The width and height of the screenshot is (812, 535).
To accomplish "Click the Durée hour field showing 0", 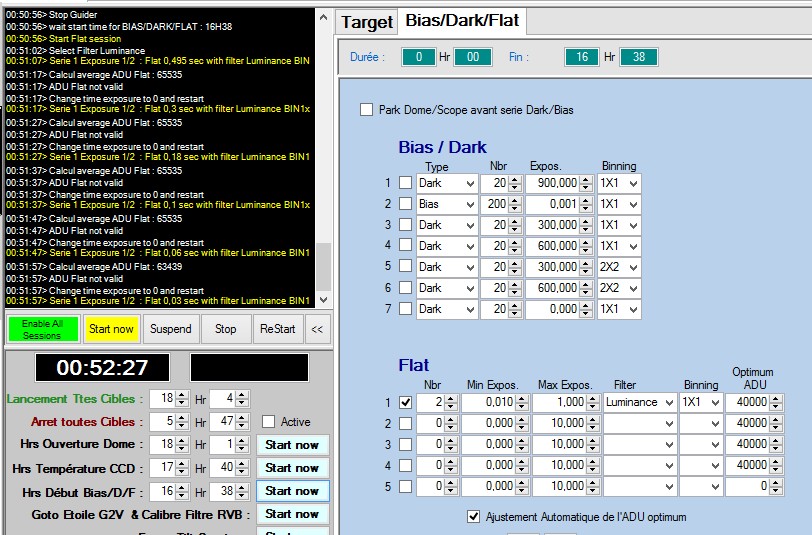I will (x=418, y=57).
